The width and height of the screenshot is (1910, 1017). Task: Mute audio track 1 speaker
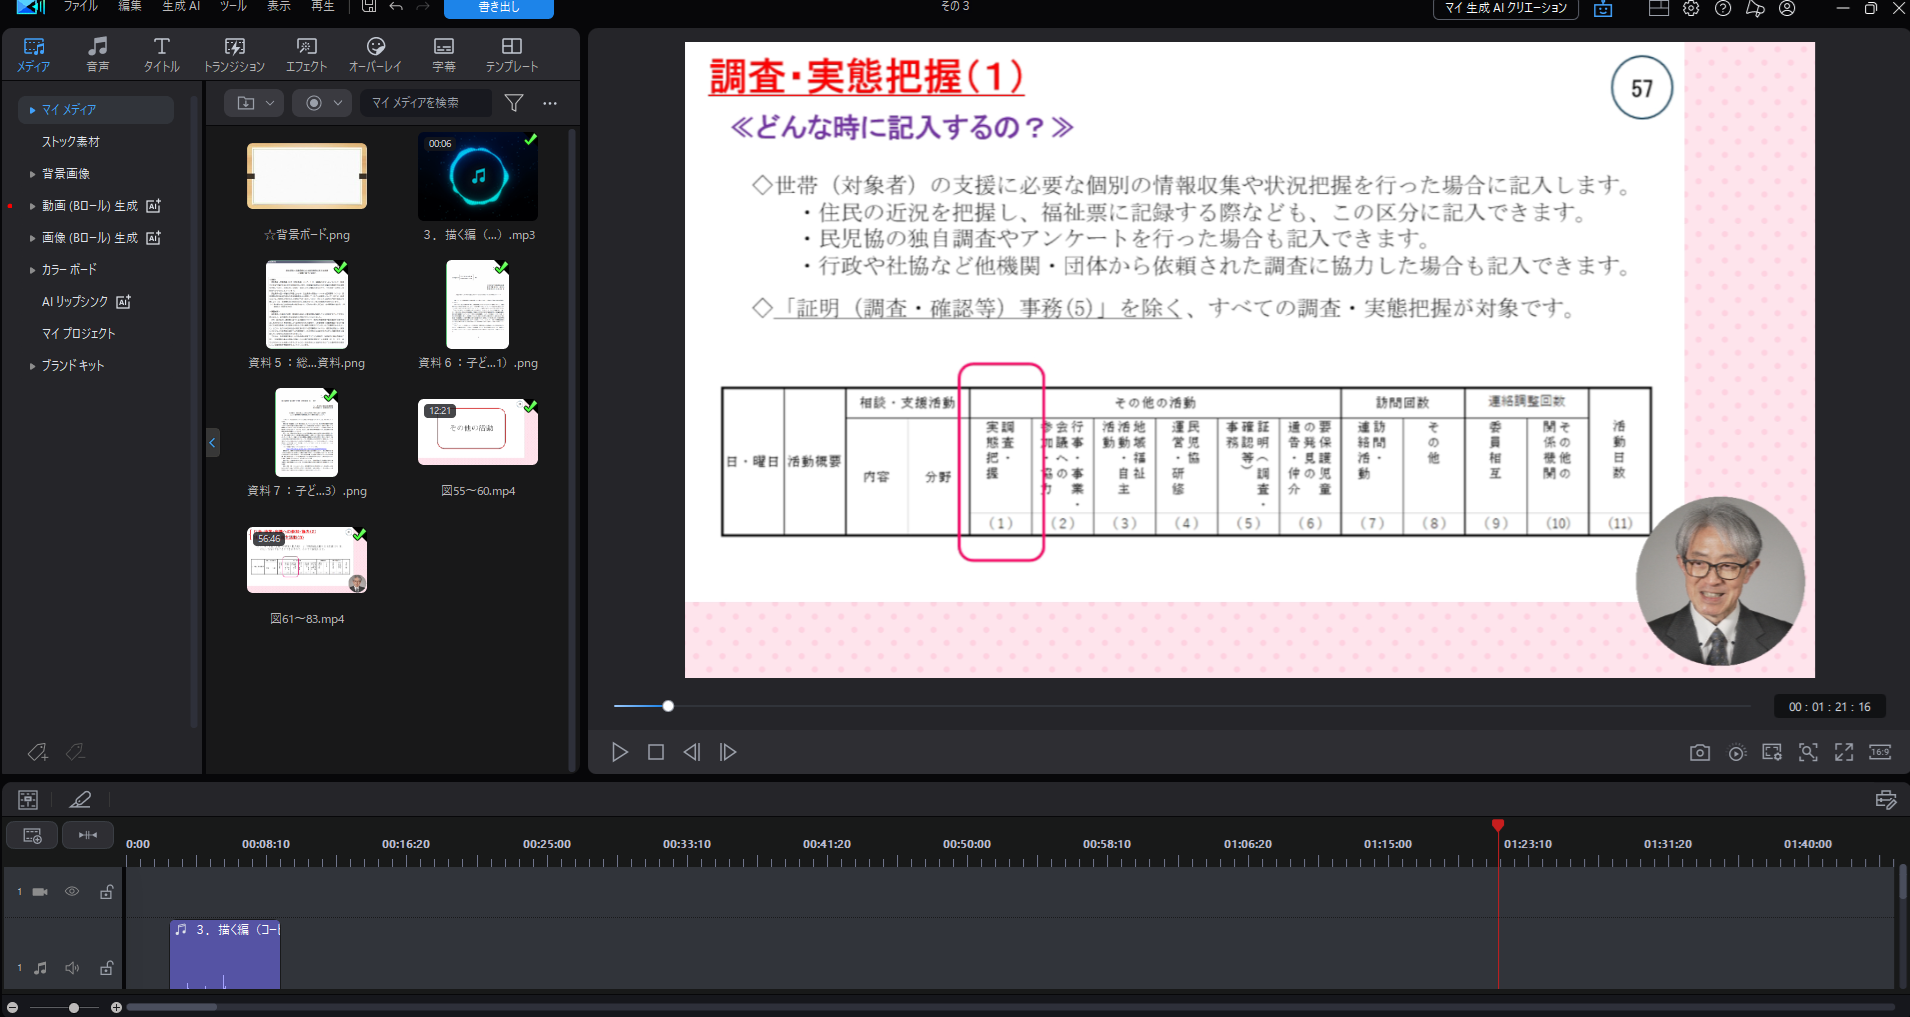72,968
